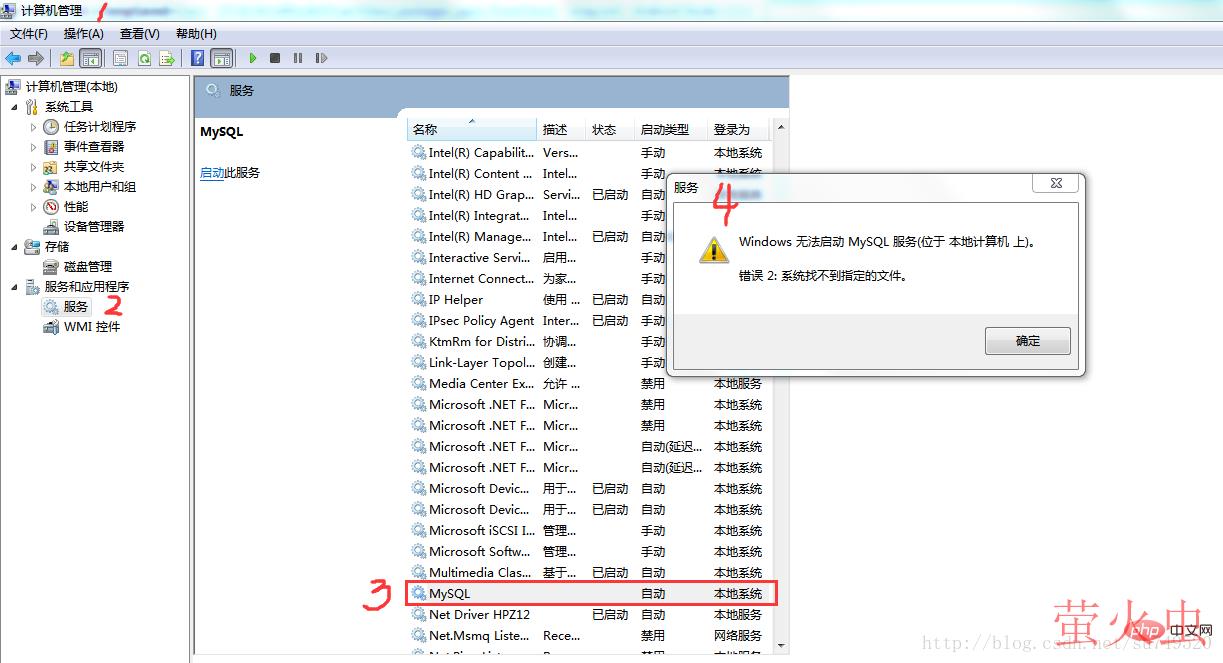Open the 操作(A) menu
This screenshot has width=1223, height=663.
tap(84, 34)
